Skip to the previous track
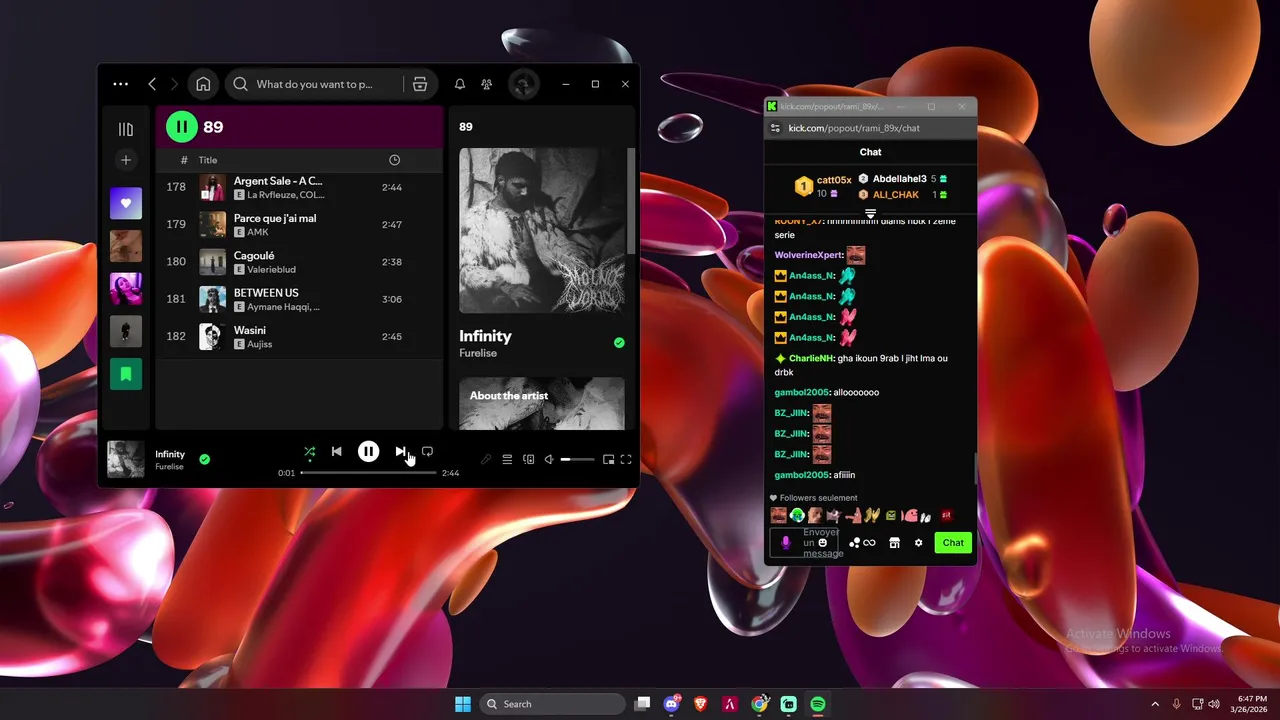 [x=337, y=452]
